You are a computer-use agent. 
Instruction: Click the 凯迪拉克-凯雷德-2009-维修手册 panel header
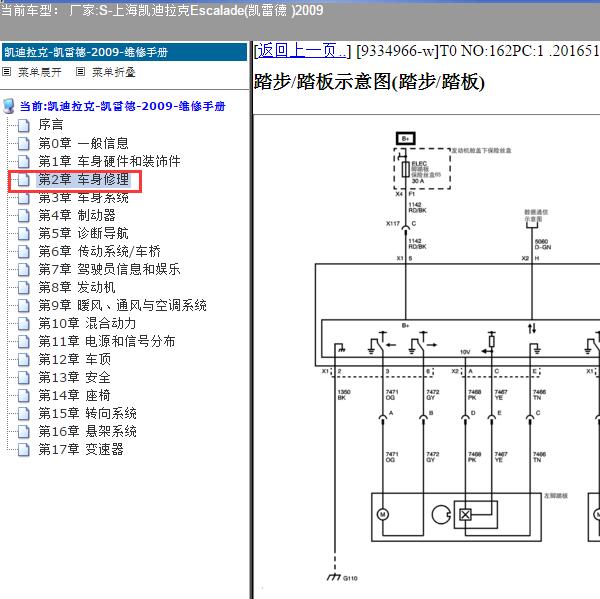[x=124, y=52]
